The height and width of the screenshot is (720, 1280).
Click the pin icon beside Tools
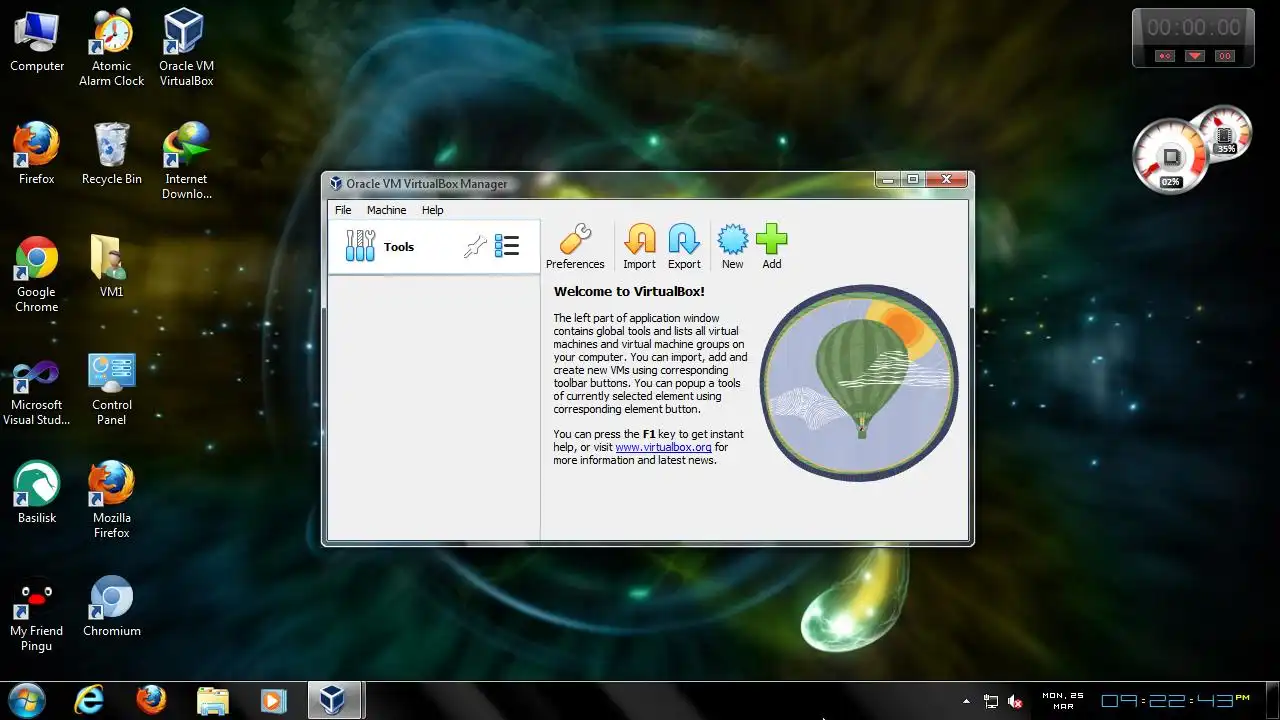475,246
